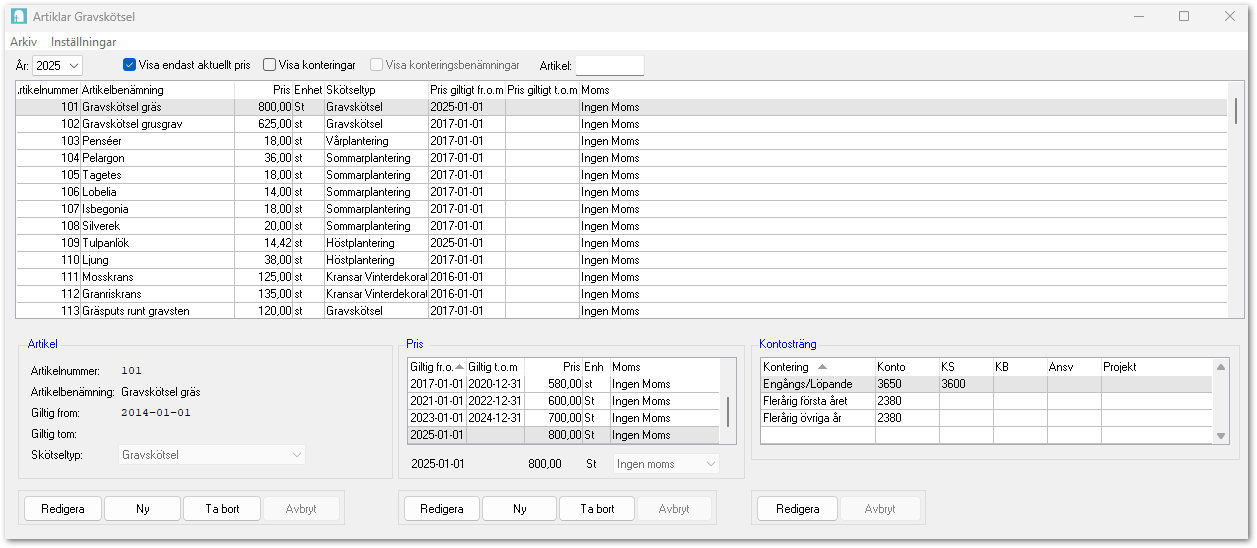Select the Tulpanlök article row
1257x548 pixels.
click(621, 243)
